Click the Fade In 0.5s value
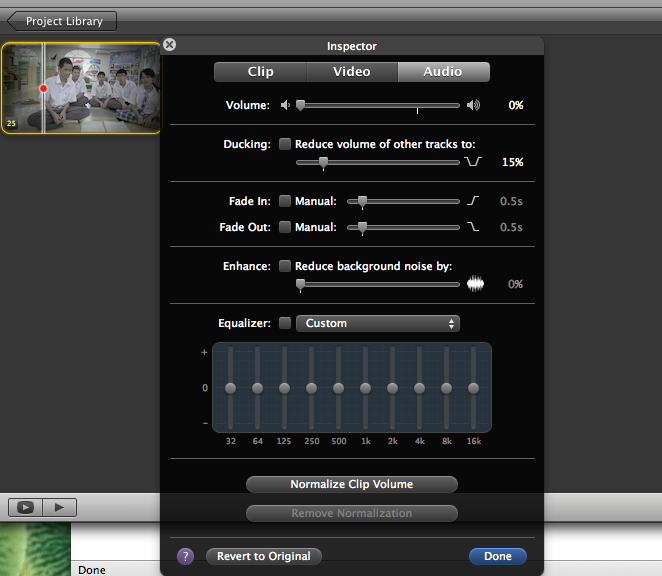662x576 pixels. pyautogui.click(x=511, y=201)
